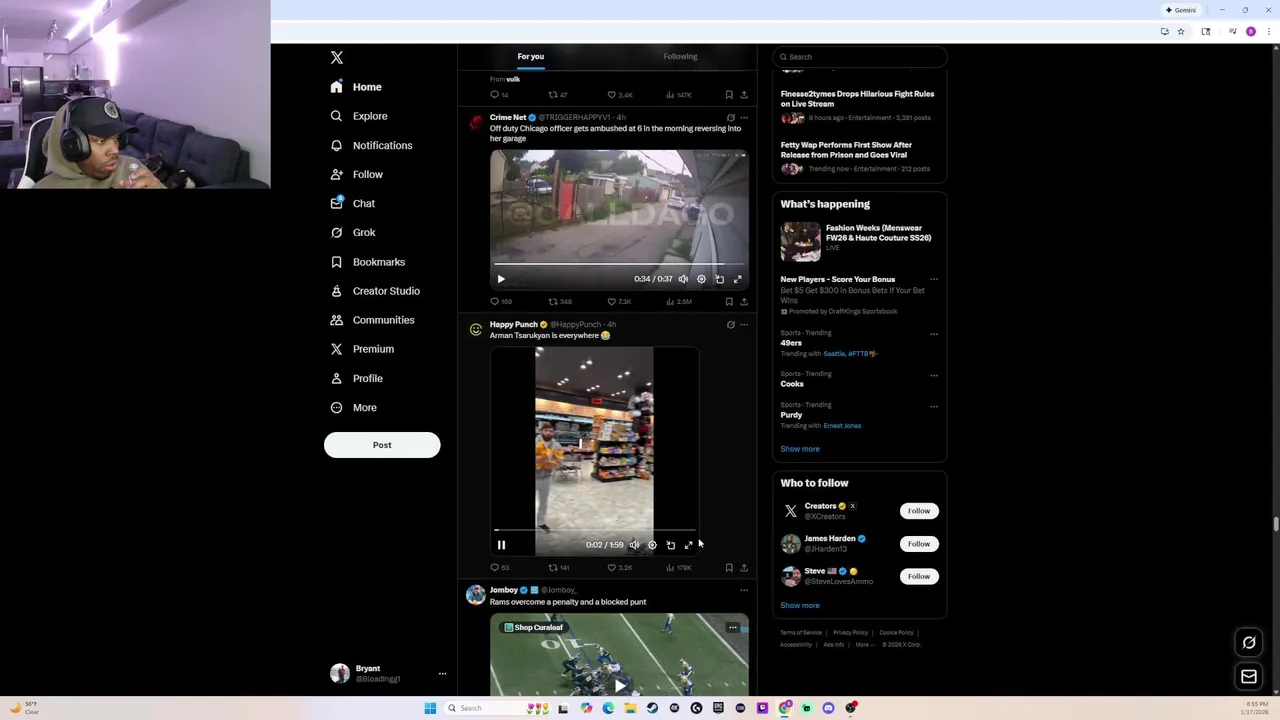Open Grok explain icon on Happy Punch post
Image resolution: width=1280 pixels, height=720 pixels.
tap(730, 325)
